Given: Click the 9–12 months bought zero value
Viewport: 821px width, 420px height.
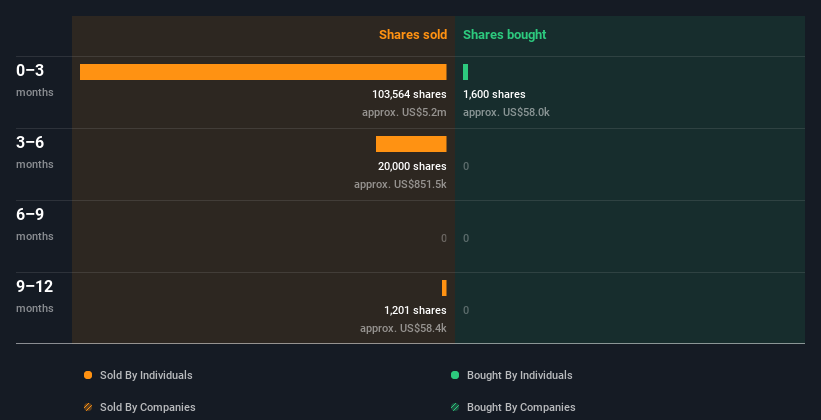Looking at the screenshot, I should [x=466, y=310].
